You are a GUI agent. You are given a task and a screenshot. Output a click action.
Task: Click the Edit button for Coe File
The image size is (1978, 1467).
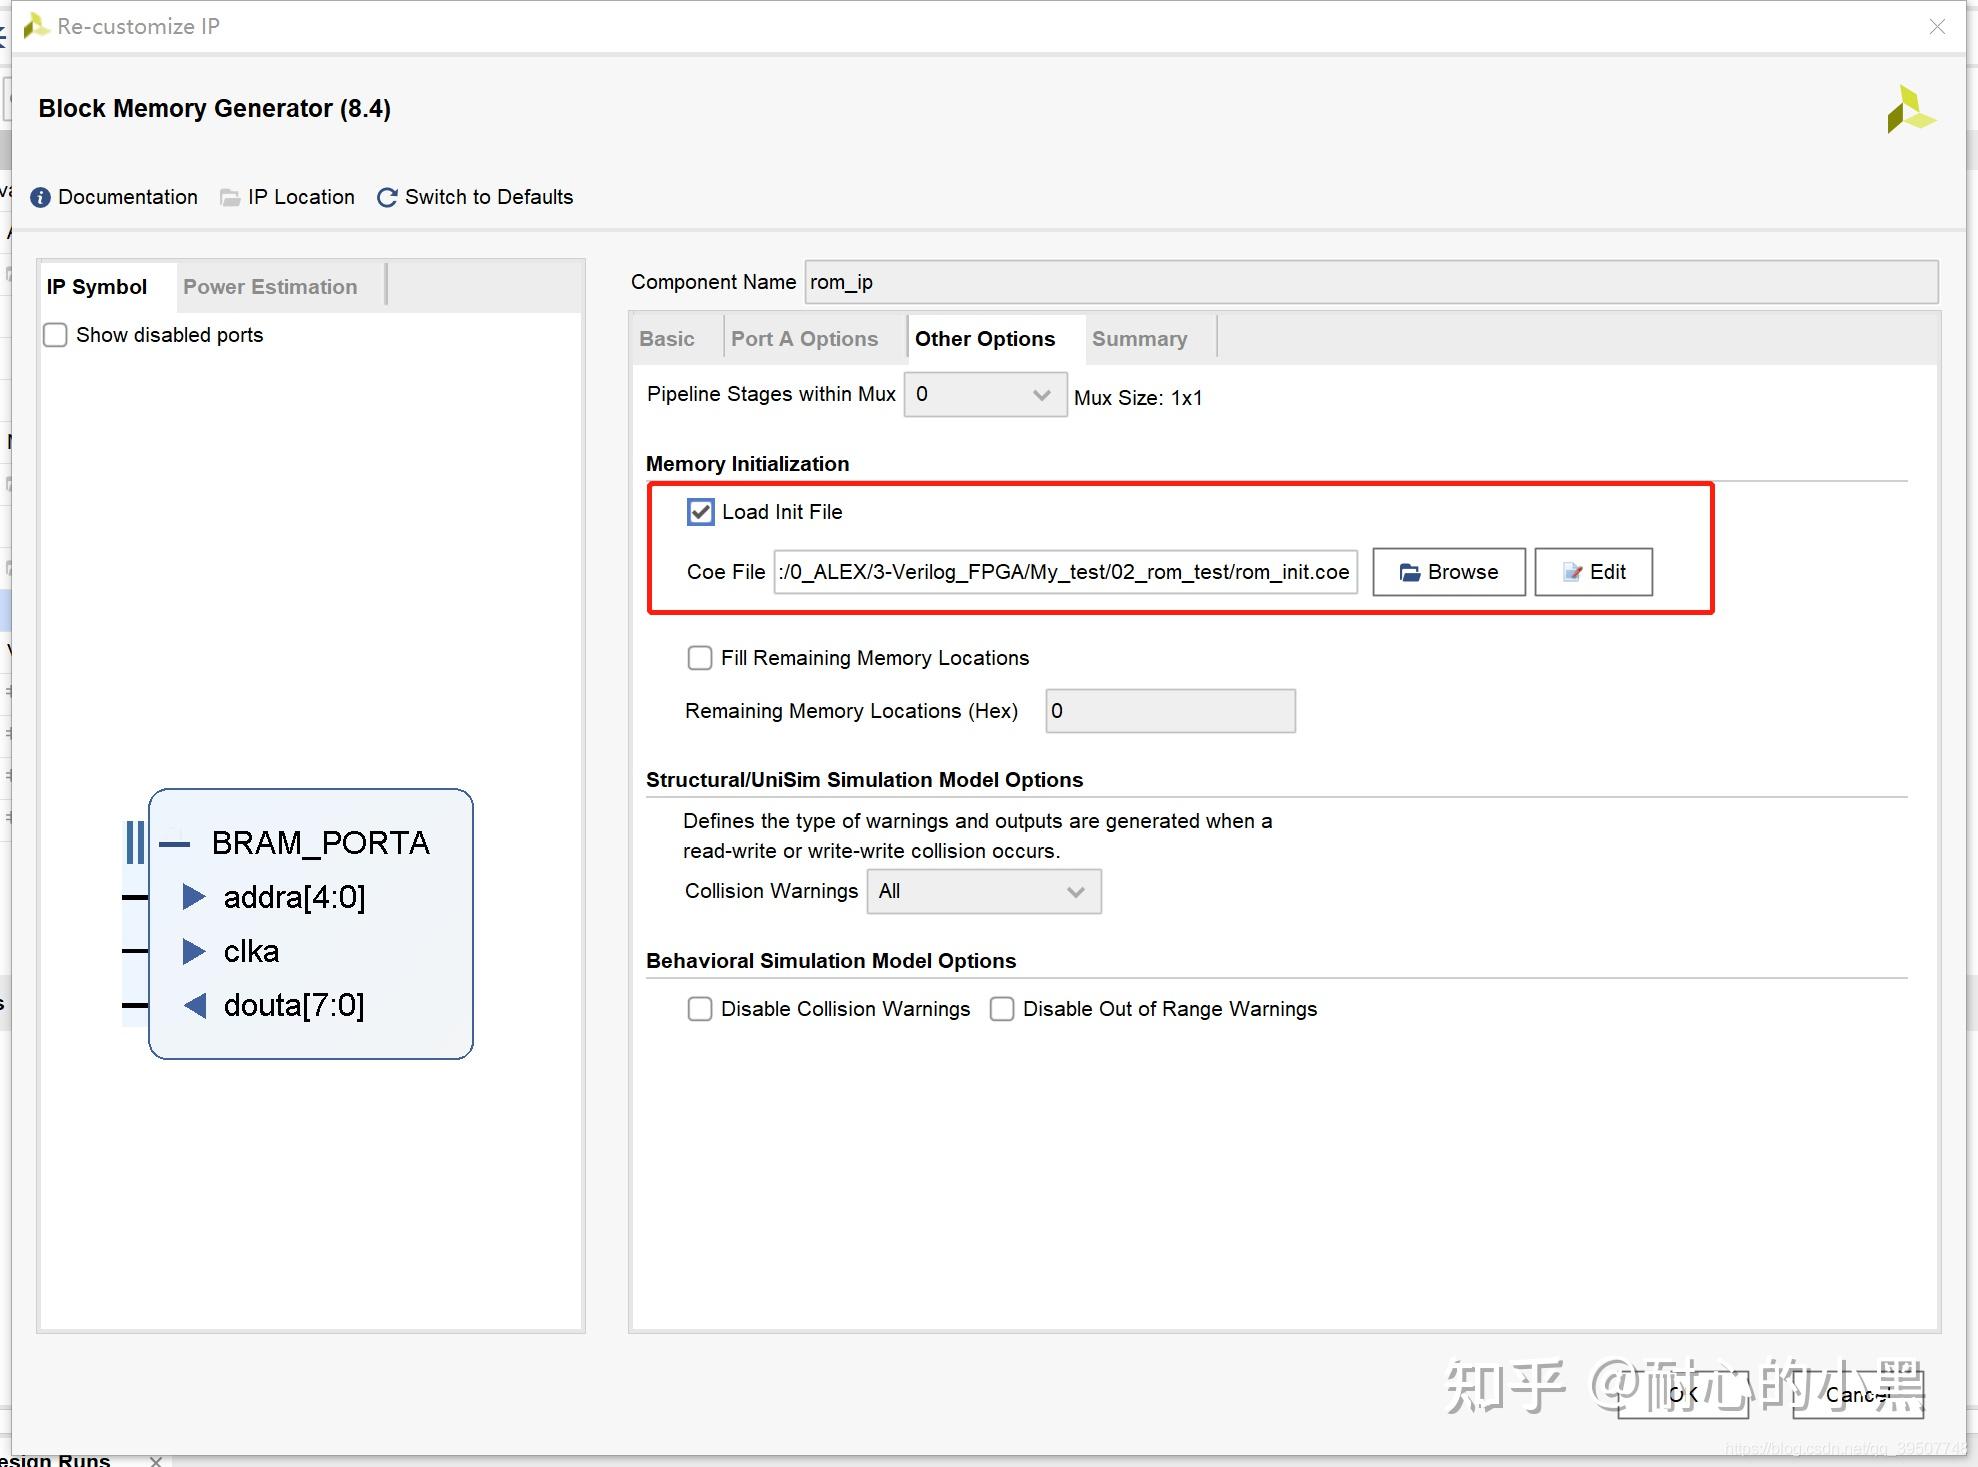tap(1593, 572)
